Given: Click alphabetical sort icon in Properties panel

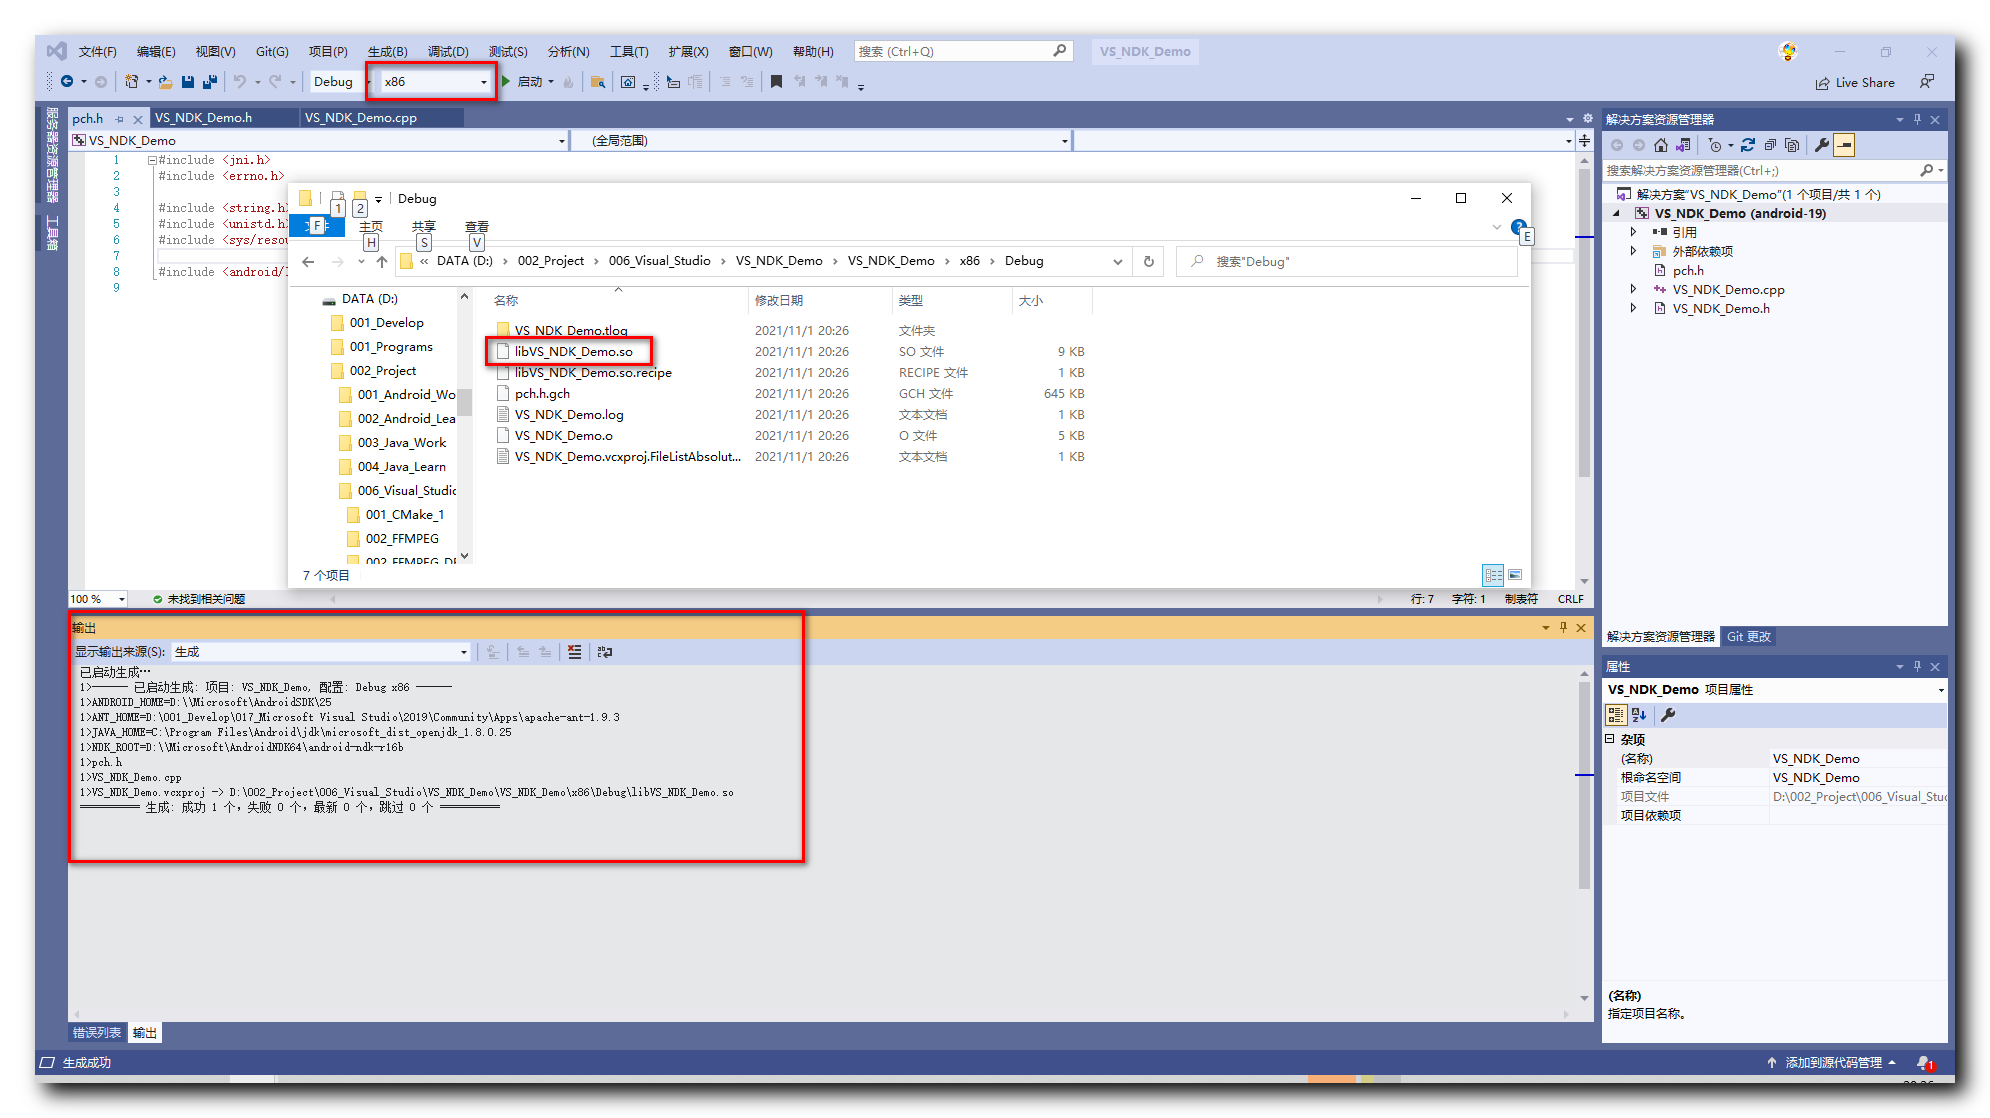Looking at the screenshot, I should tap(1639, 715).
